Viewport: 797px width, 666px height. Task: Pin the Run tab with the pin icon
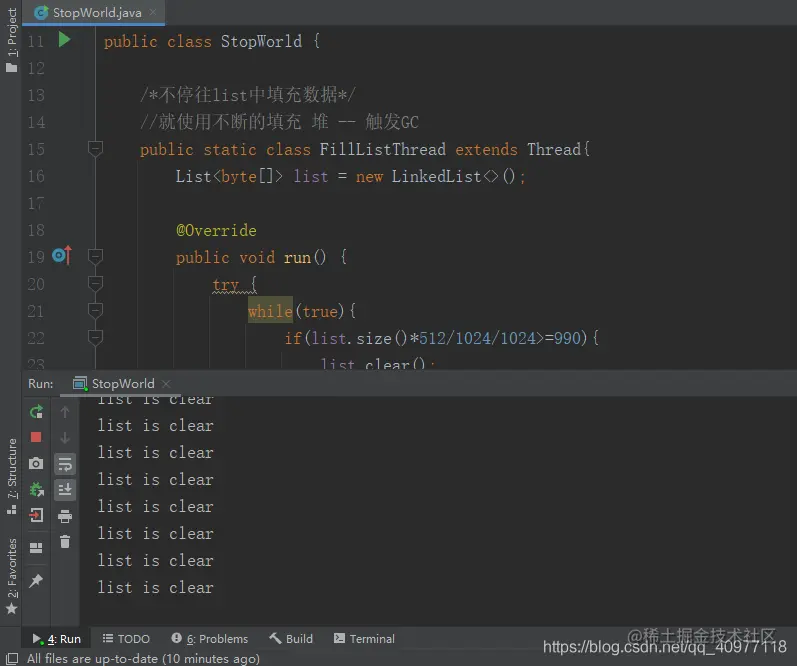tap(36, 580)
